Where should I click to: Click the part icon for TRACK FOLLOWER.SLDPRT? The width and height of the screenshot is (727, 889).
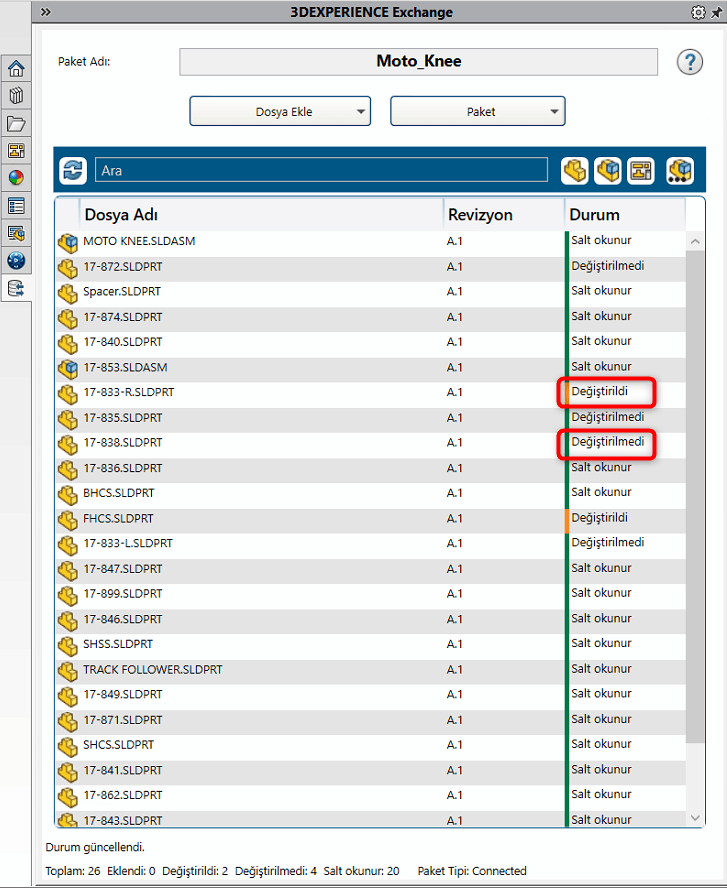coord(68,671)
